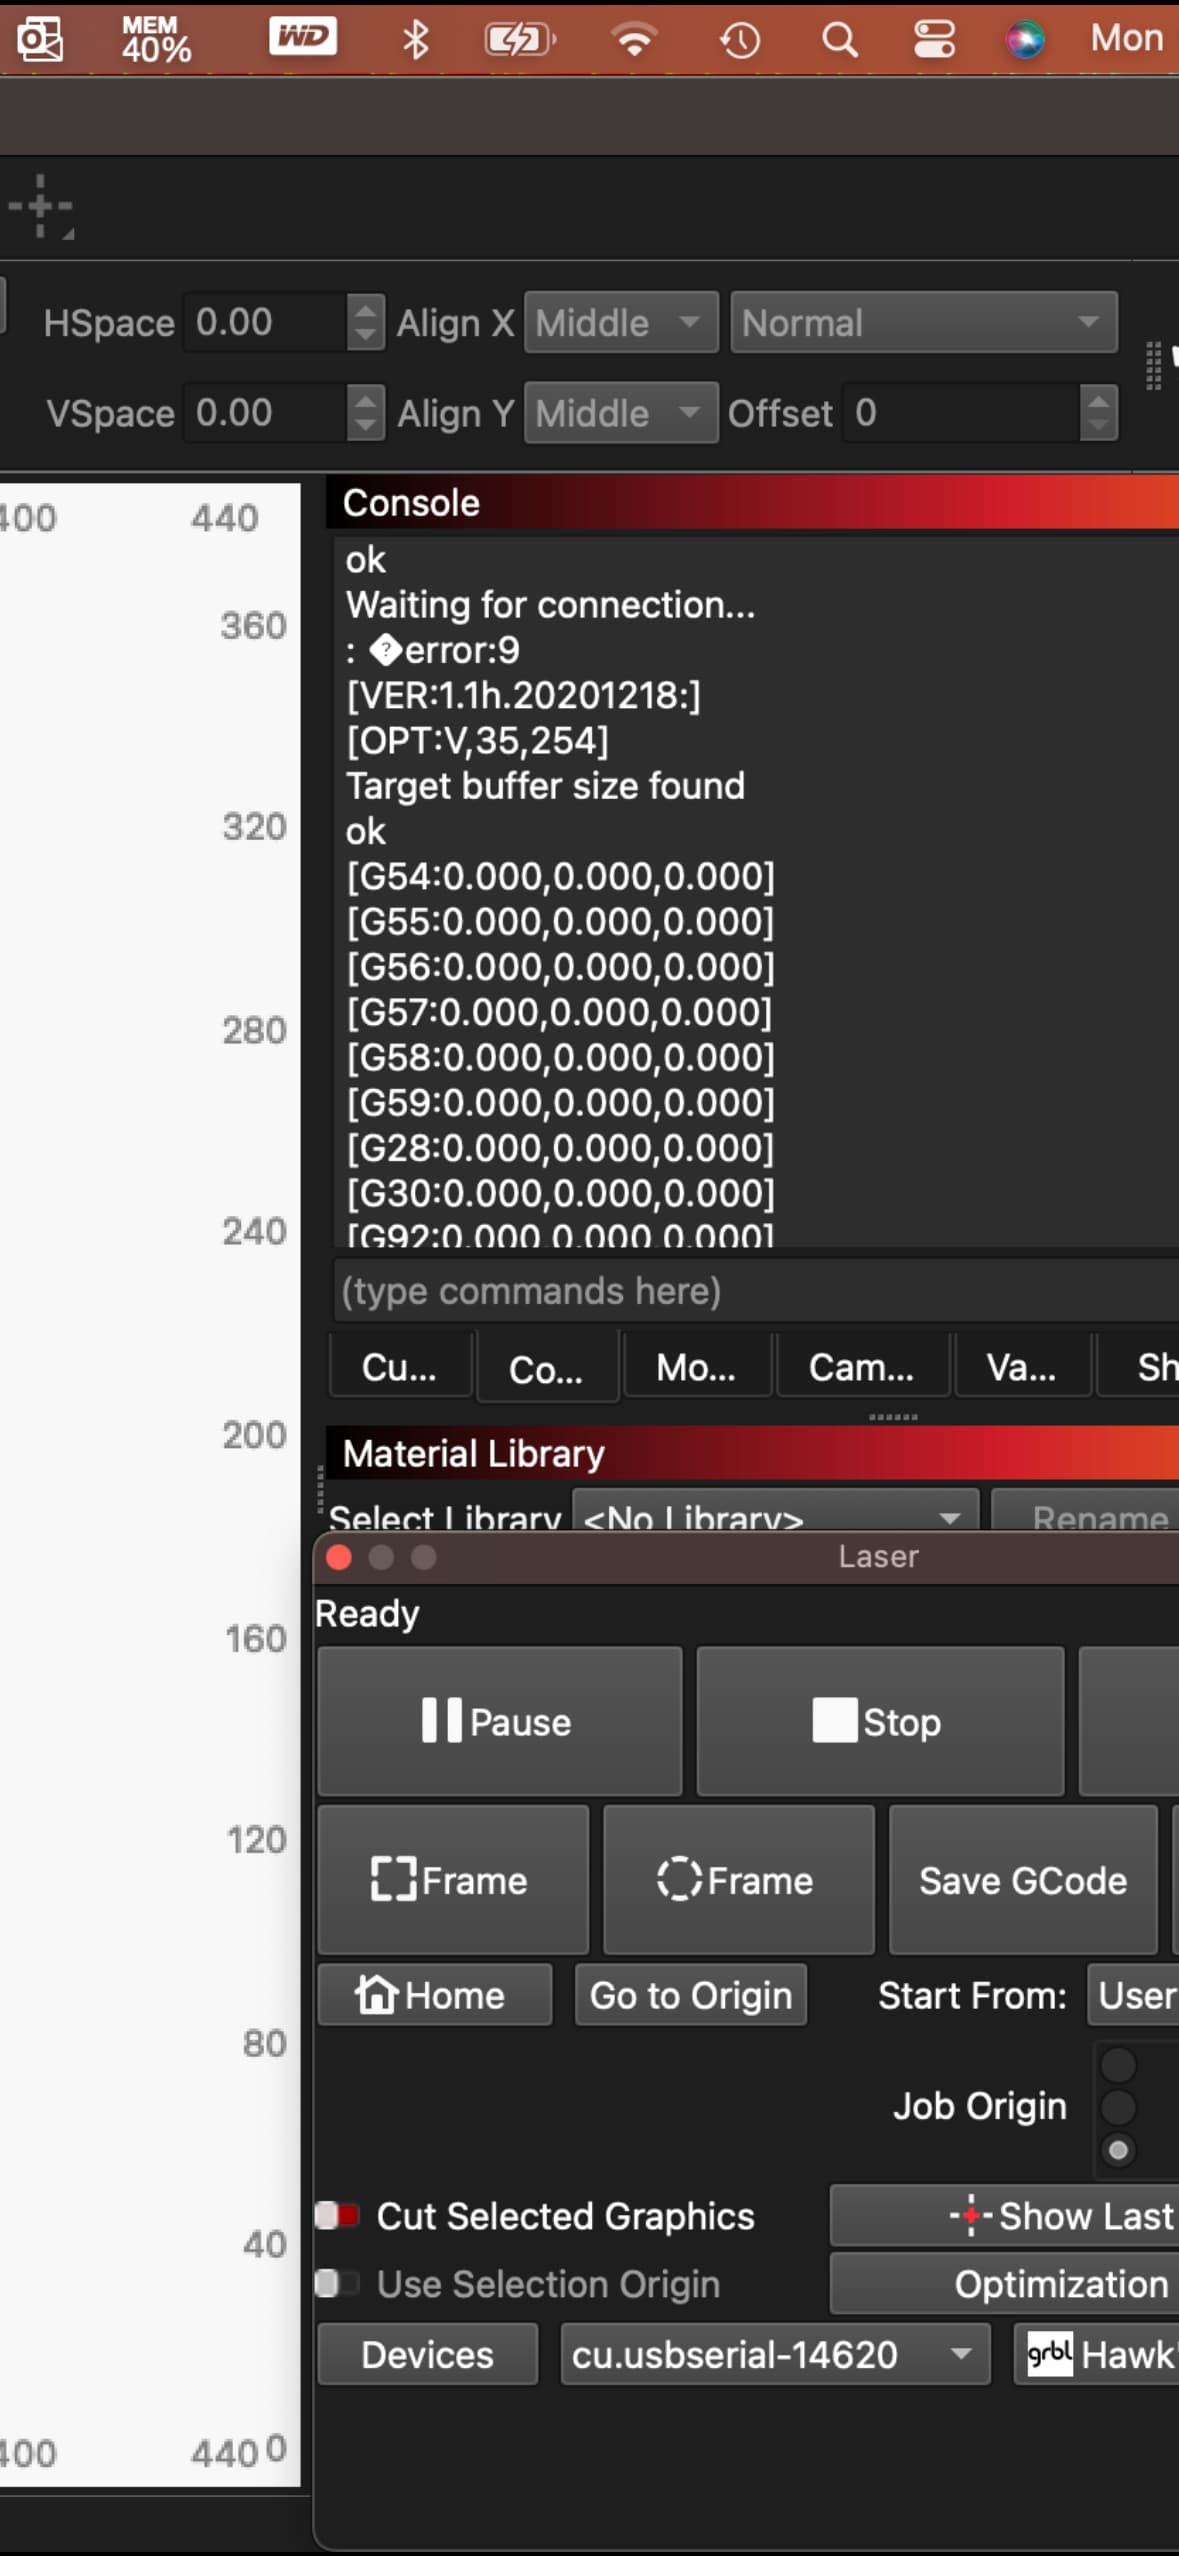Click the HSpace value field
This screenshot has height=2556, width=1179.
266,322
